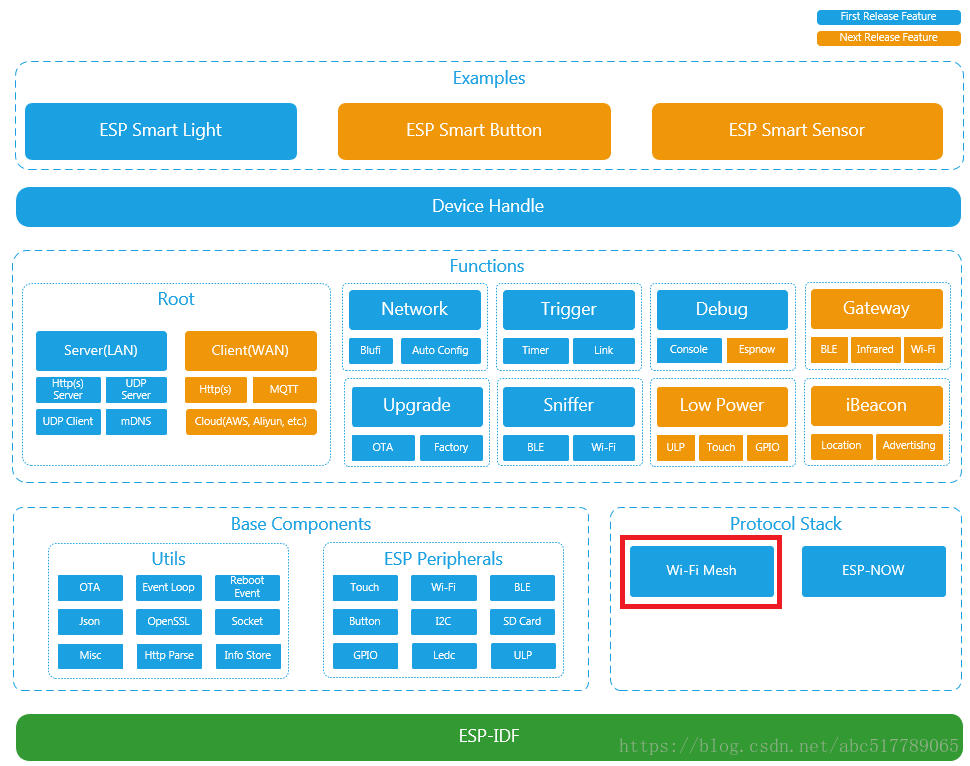Select the Network function block
This screenshot has width=970, height=766.
(414, 309)
